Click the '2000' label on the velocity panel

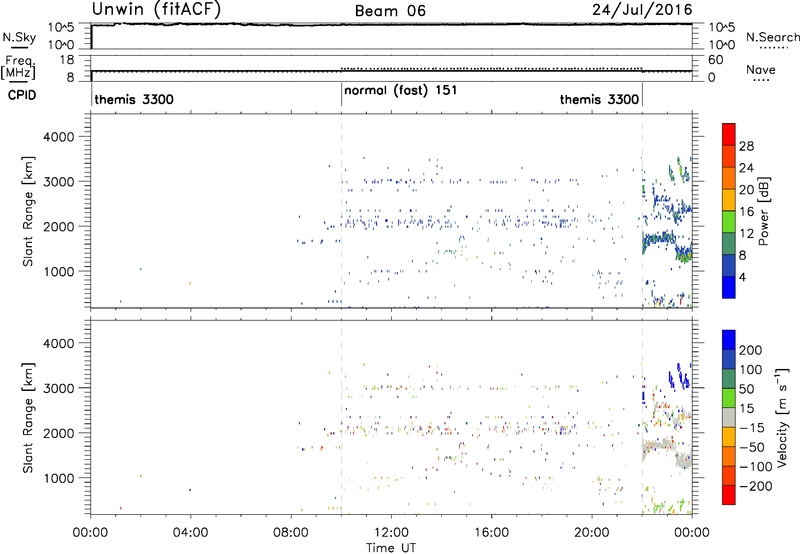[x=58, y=433]
